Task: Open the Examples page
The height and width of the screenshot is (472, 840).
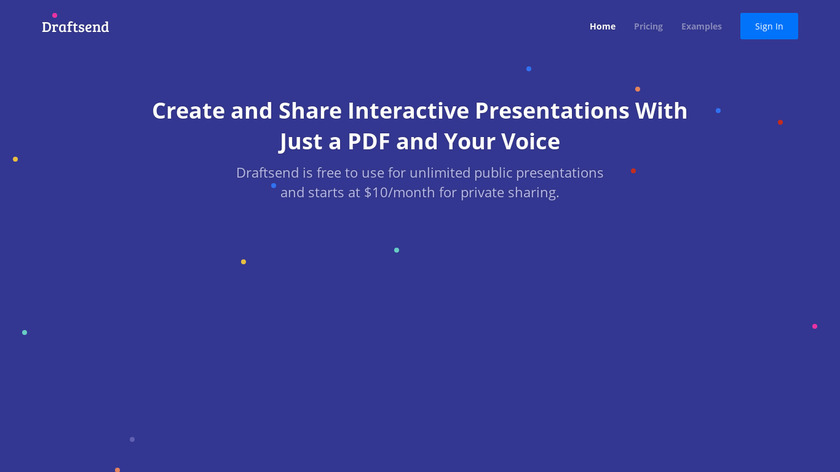Action: tap(701, 26)
